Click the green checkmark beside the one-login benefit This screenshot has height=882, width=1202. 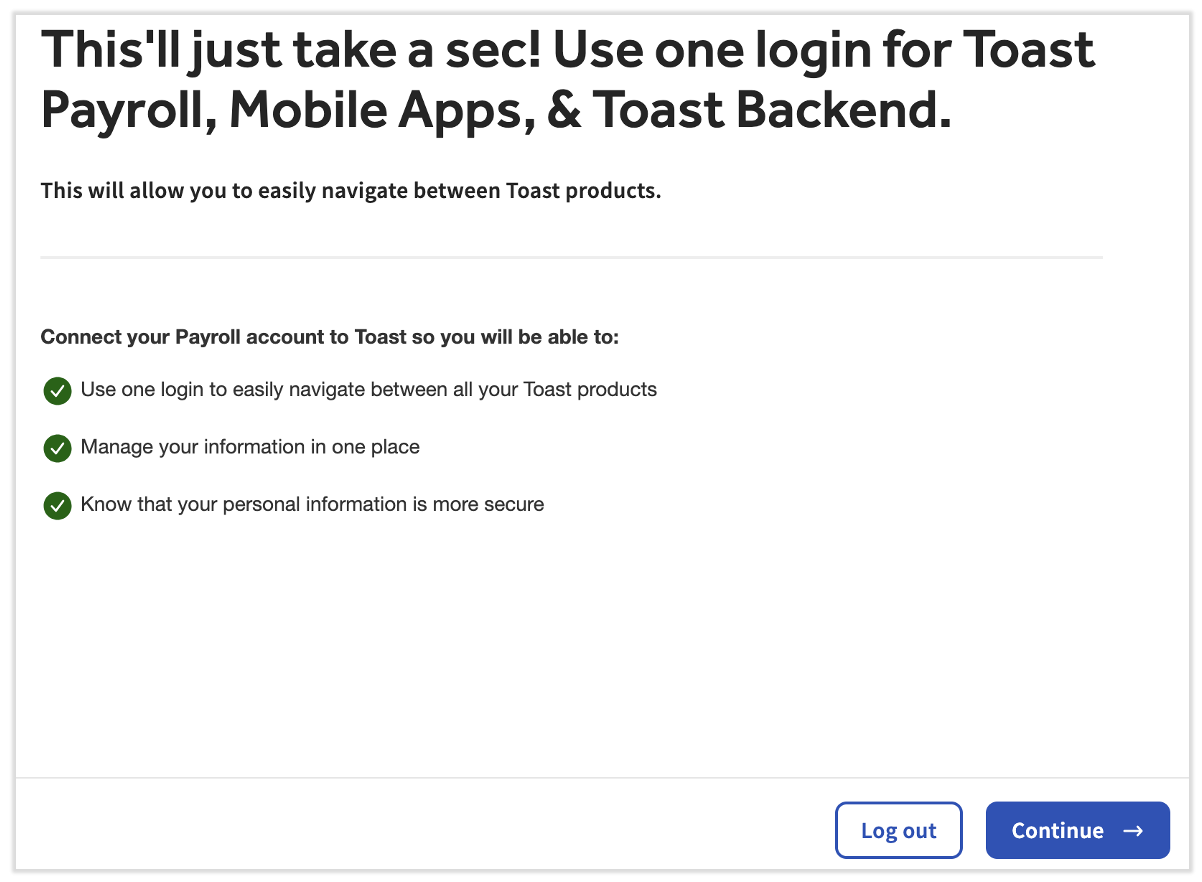[x=57, y=390]
